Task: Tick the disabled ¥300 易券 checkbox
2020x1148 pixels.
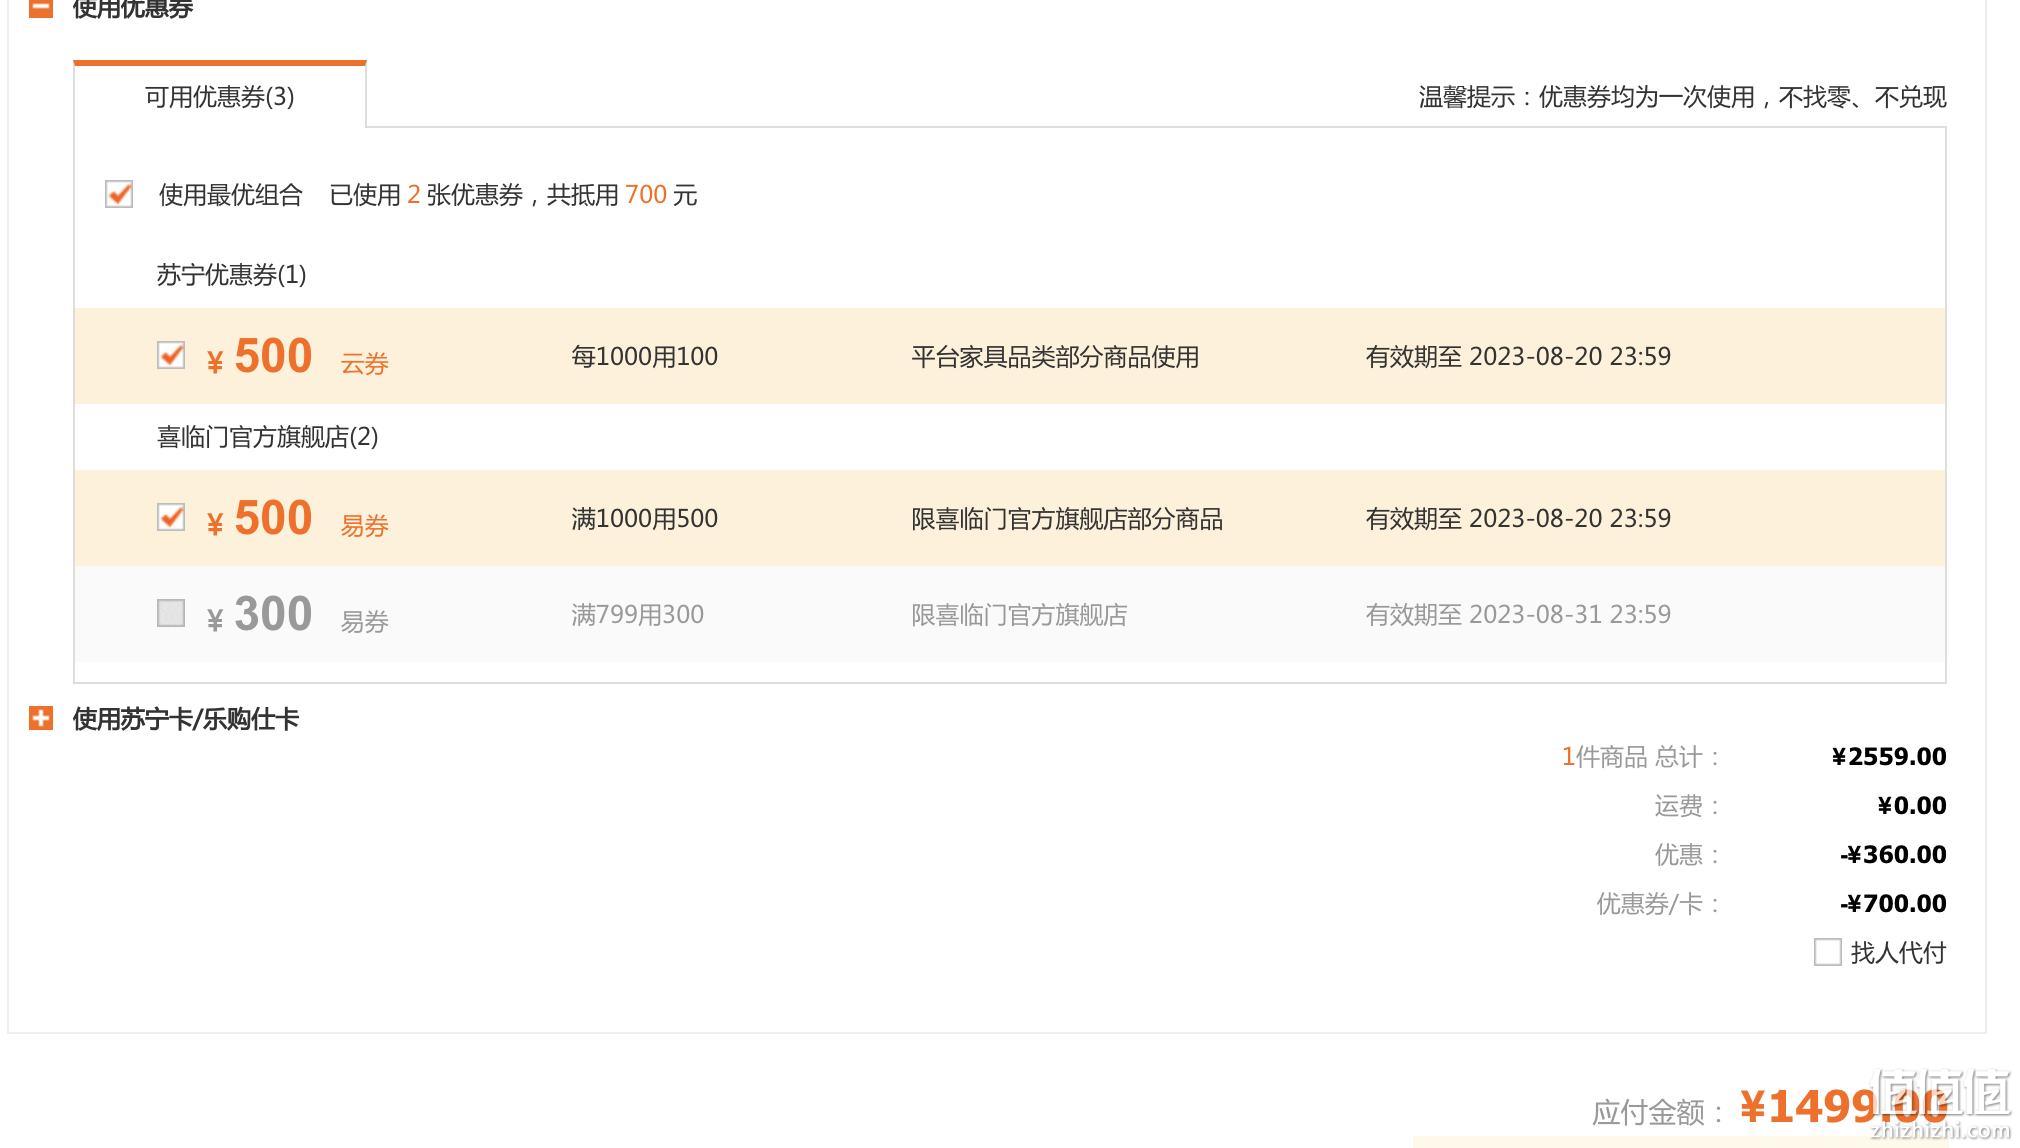Action: pos(171,613)
